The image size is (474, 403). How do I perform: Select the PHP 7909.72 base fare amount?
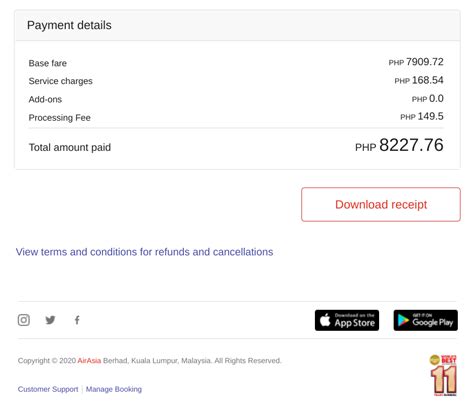(x=416, y=62)
